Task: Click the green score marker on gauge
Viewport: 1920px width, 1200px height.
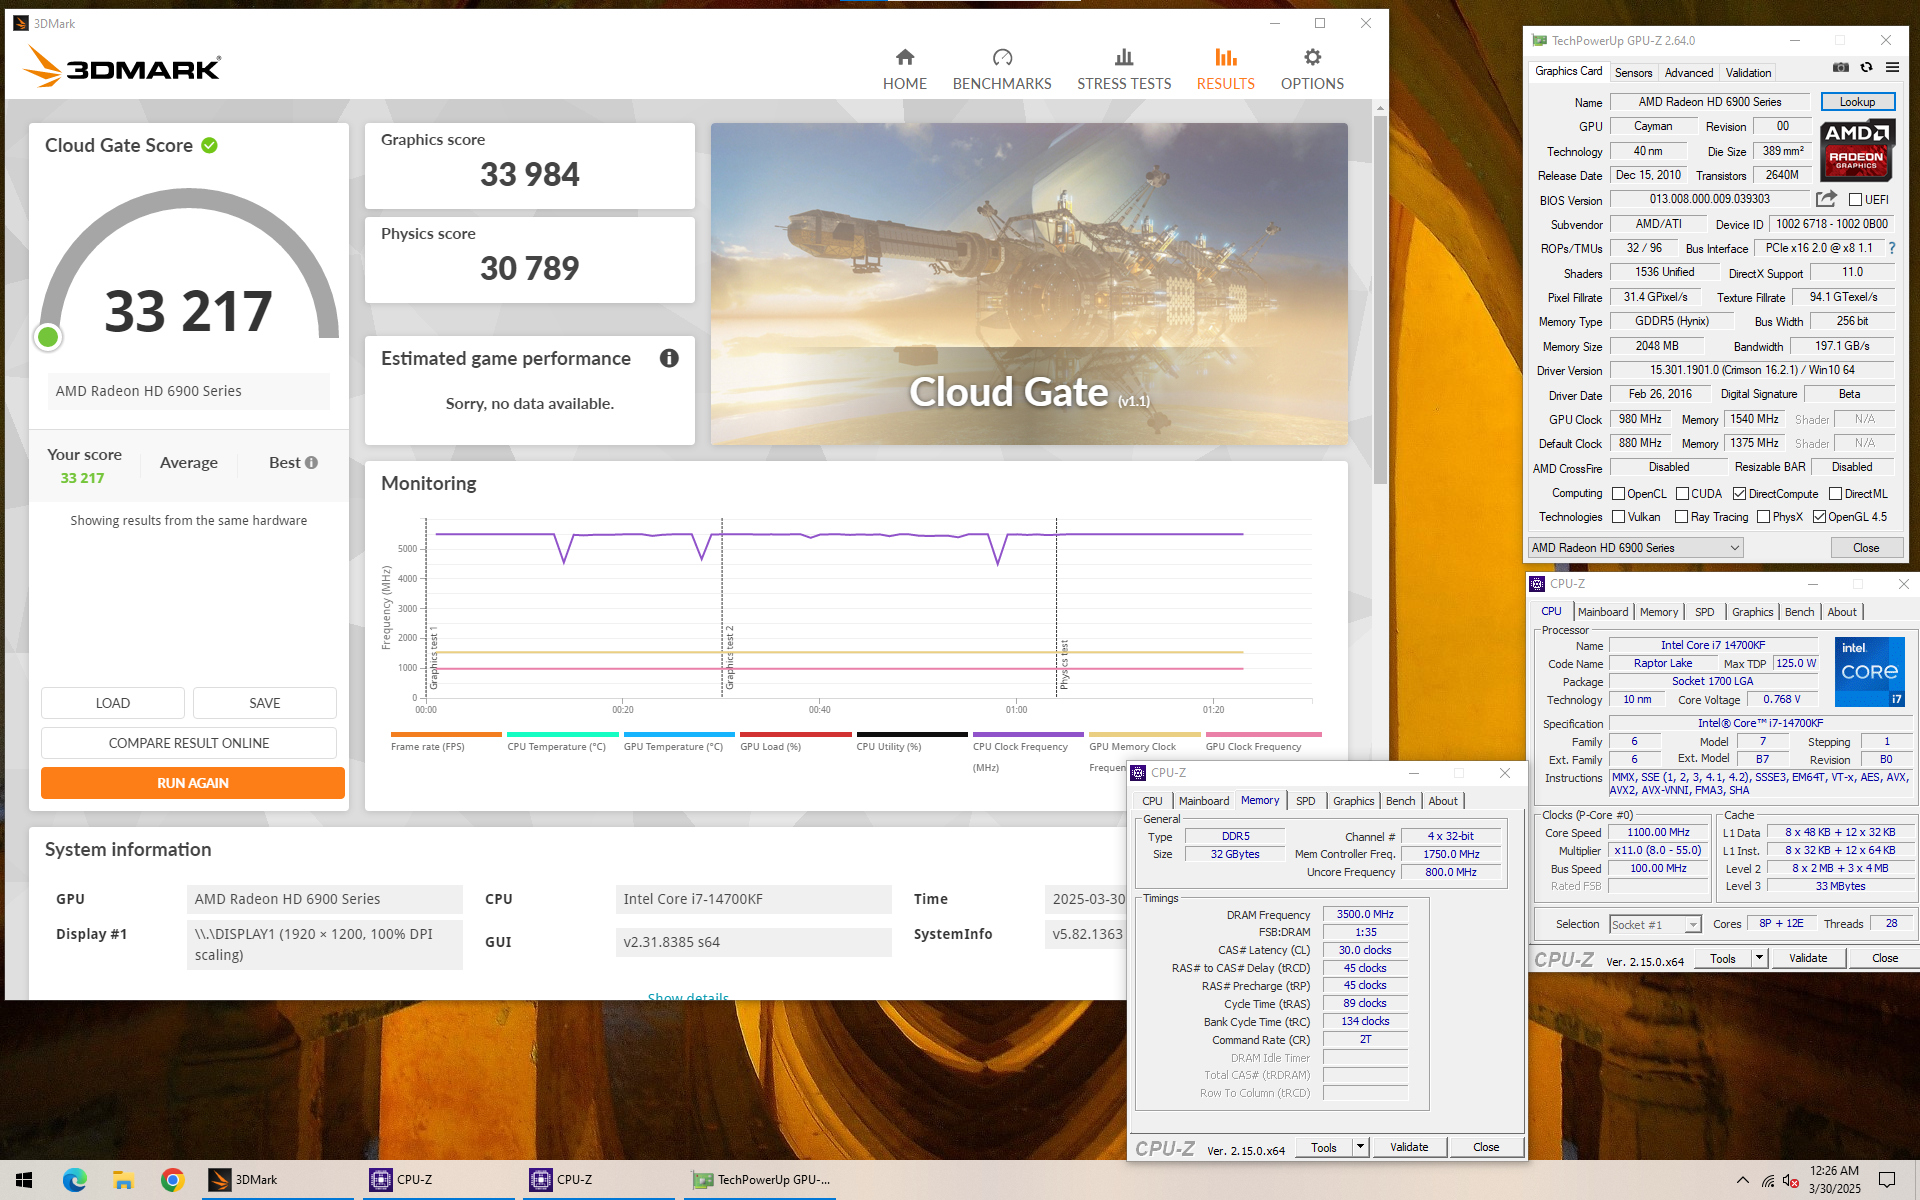Action: (x=48, y=337)
